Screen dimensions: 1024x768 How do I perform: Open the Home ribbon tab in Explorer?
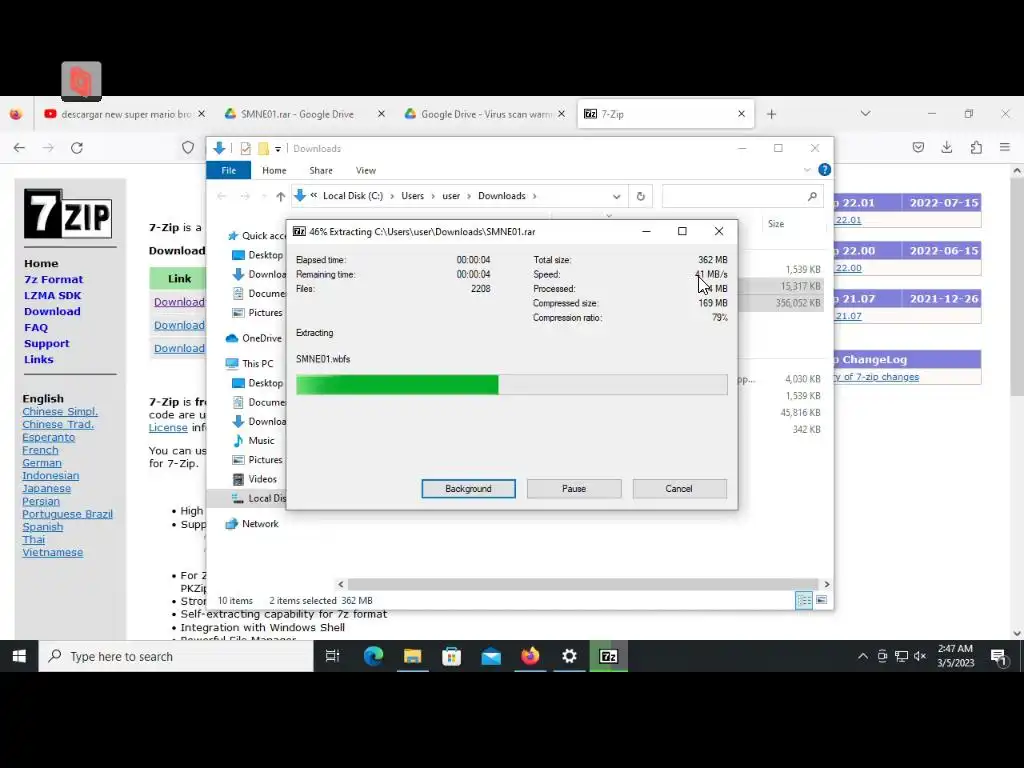click(274, 170)
